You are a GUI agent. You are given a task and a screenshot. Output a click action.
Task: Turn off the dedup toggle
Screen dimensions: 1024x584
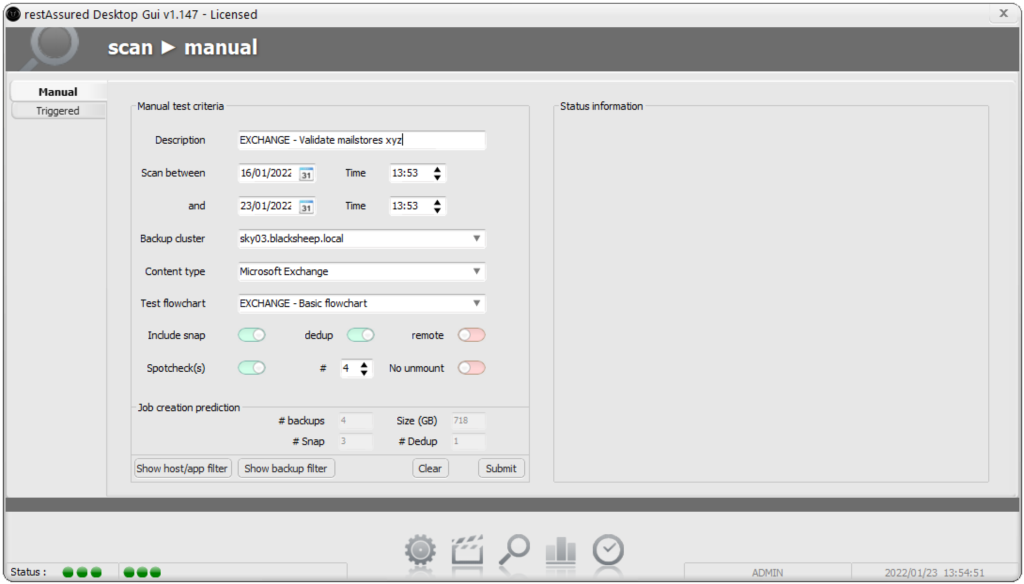click(x=360, y=335)
